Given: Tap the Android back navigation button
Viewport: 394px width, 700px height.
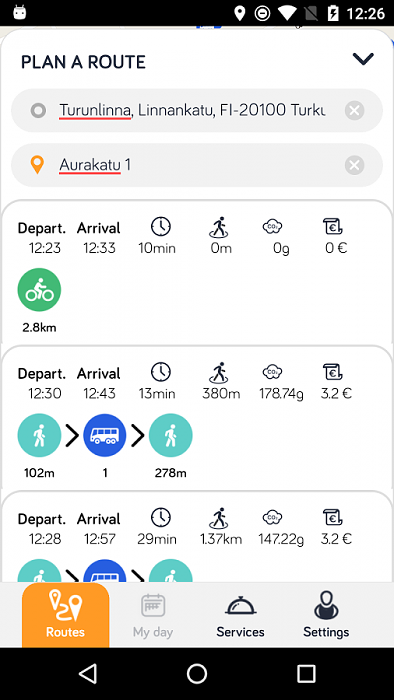Looking at the screenshot, I should (87, 673).
